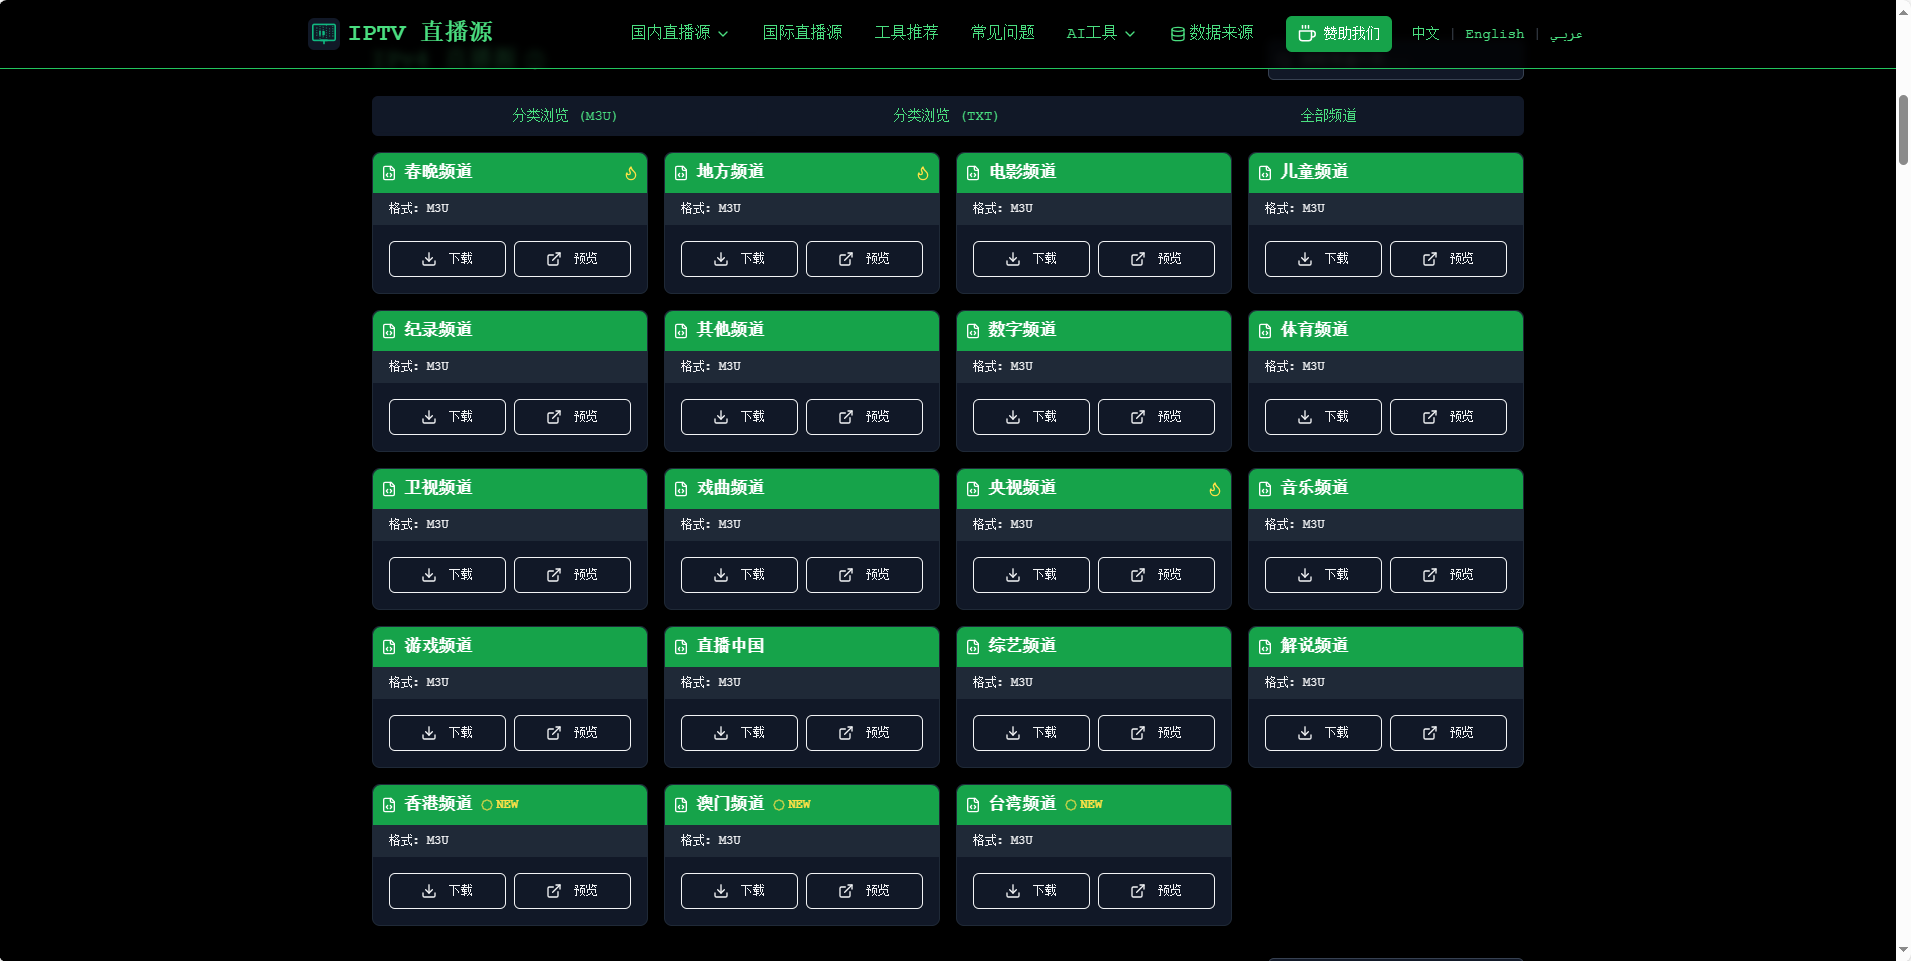Click the external link icon on 体育频道 预览
This screenshot has height=961, width=1911.
point(1429,417)
